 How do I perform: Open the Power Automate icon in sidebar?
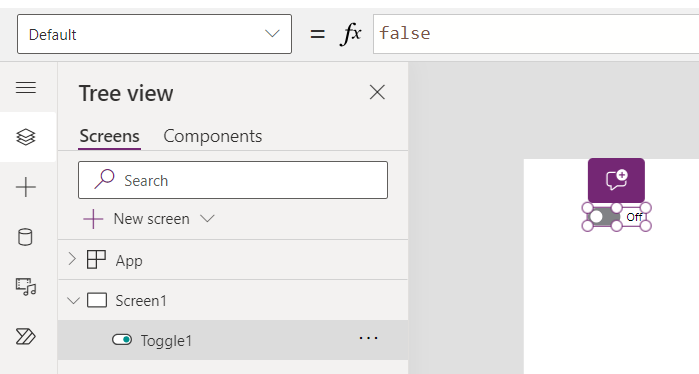(x=26, y=337)
